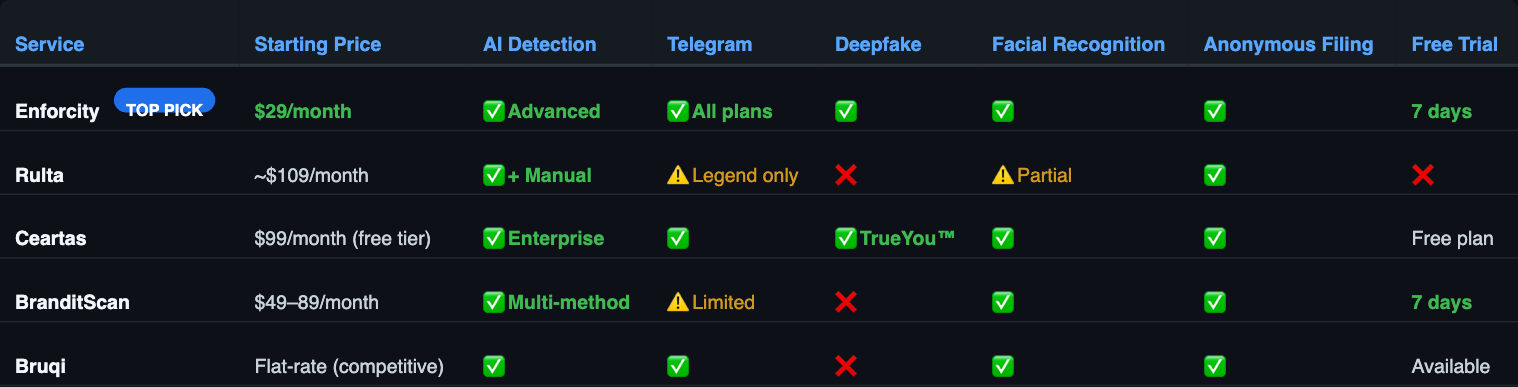
Task: Click the green check next to TrueYou™
Action: 846,238
